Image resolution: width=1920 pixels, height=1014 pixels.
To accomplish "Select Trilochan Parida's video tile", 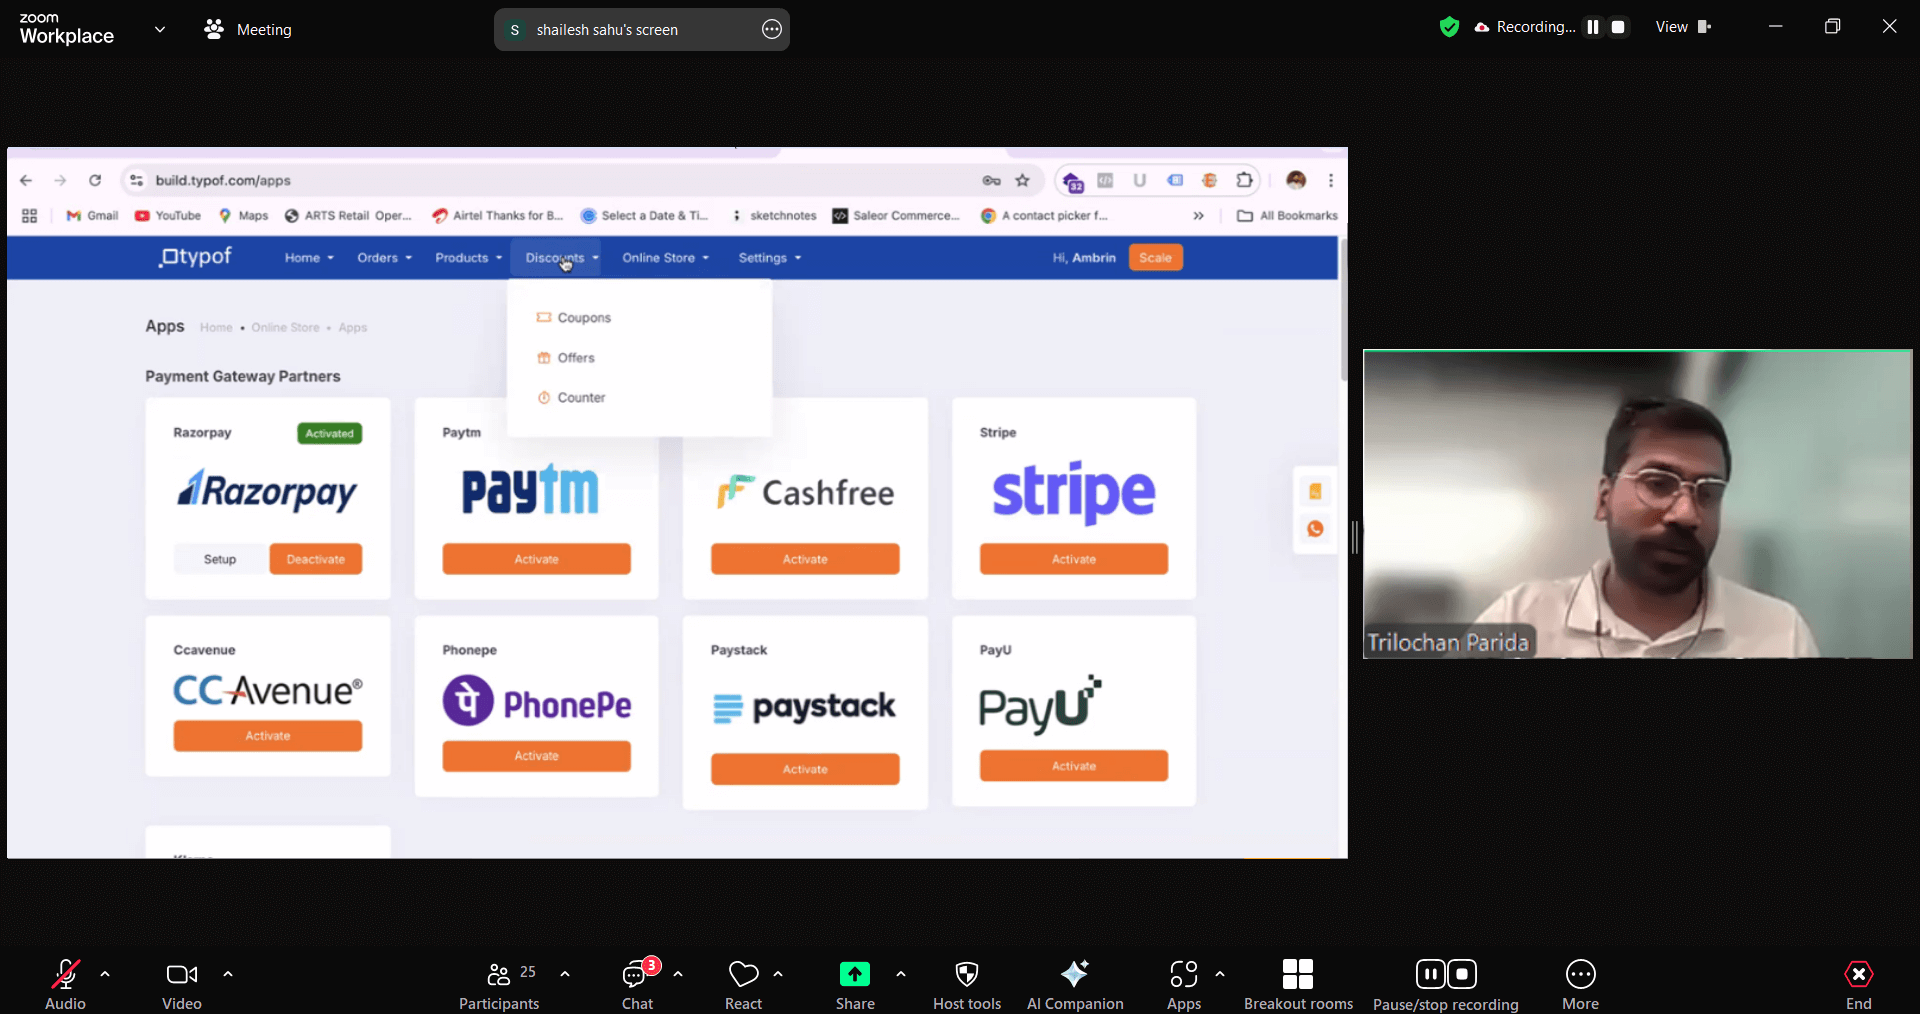I will pyautogui.click(x=1637, y=504).
